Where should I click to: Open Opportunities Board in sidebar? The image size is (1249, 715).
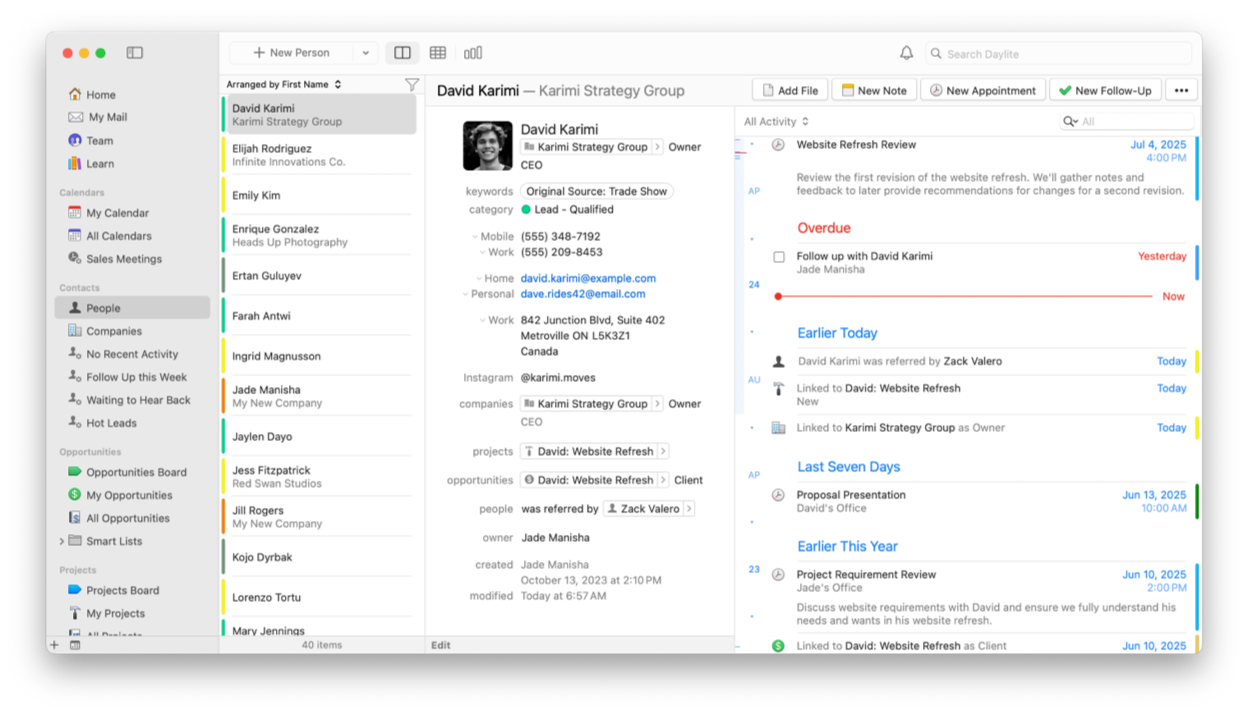coord(136,472)
